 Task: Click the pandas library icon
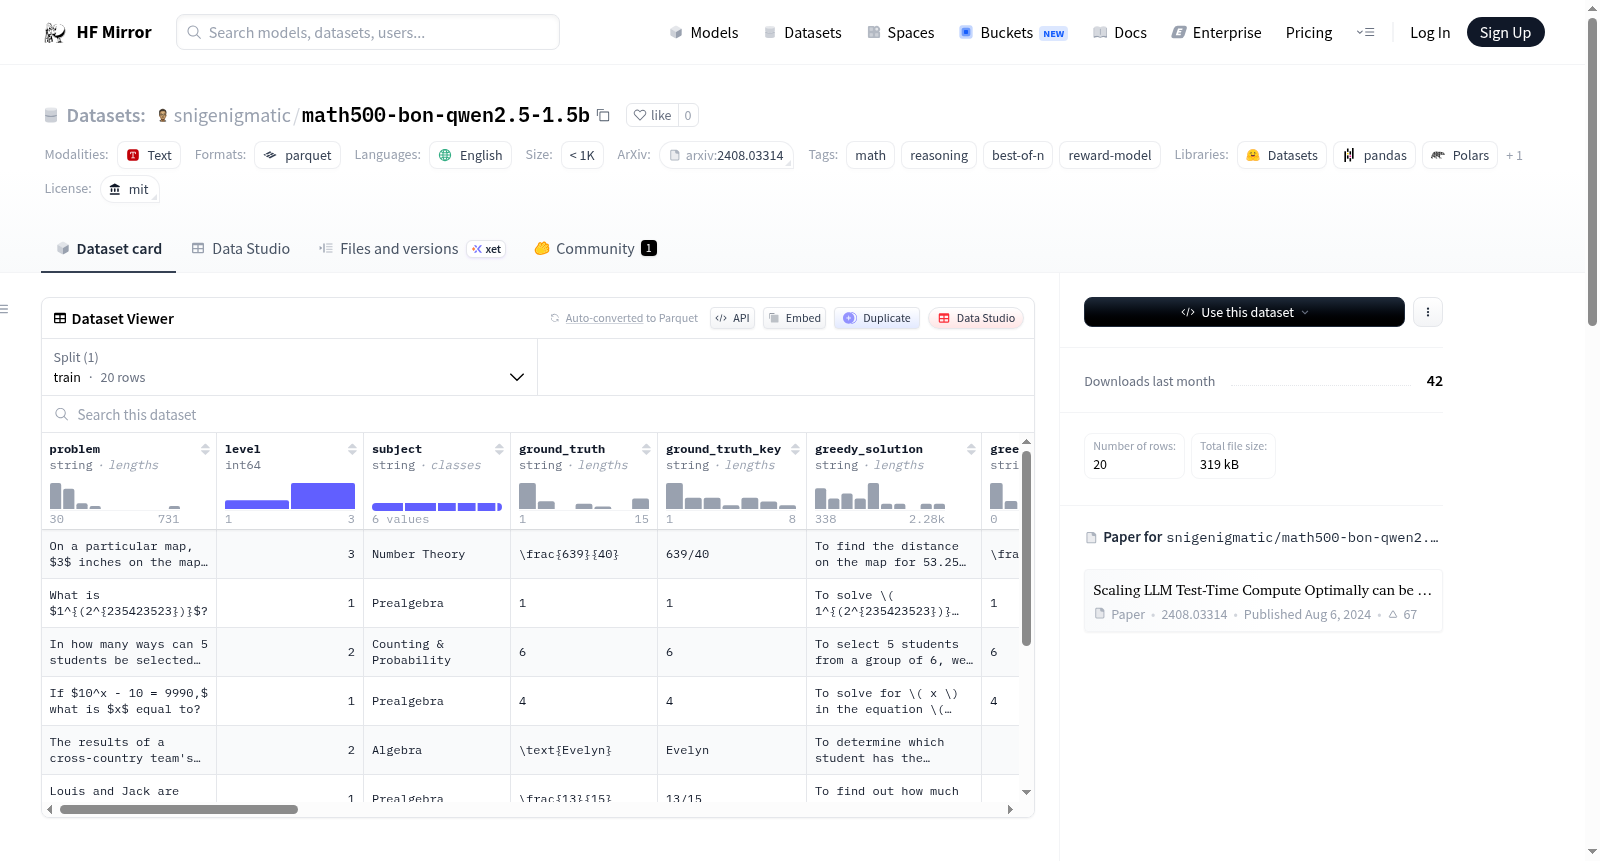point(1349,155)
